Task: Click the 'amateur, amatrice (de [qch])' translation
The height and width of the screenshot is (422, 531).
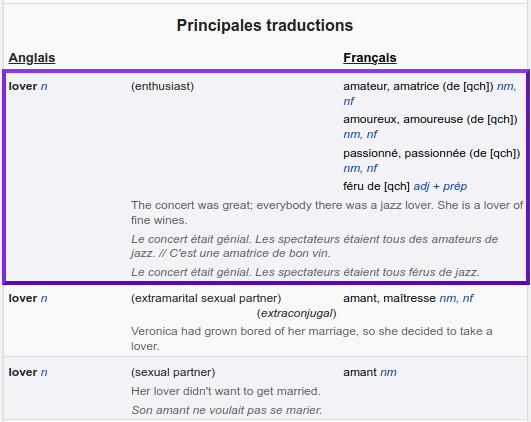Action: (x=418, y=86)
